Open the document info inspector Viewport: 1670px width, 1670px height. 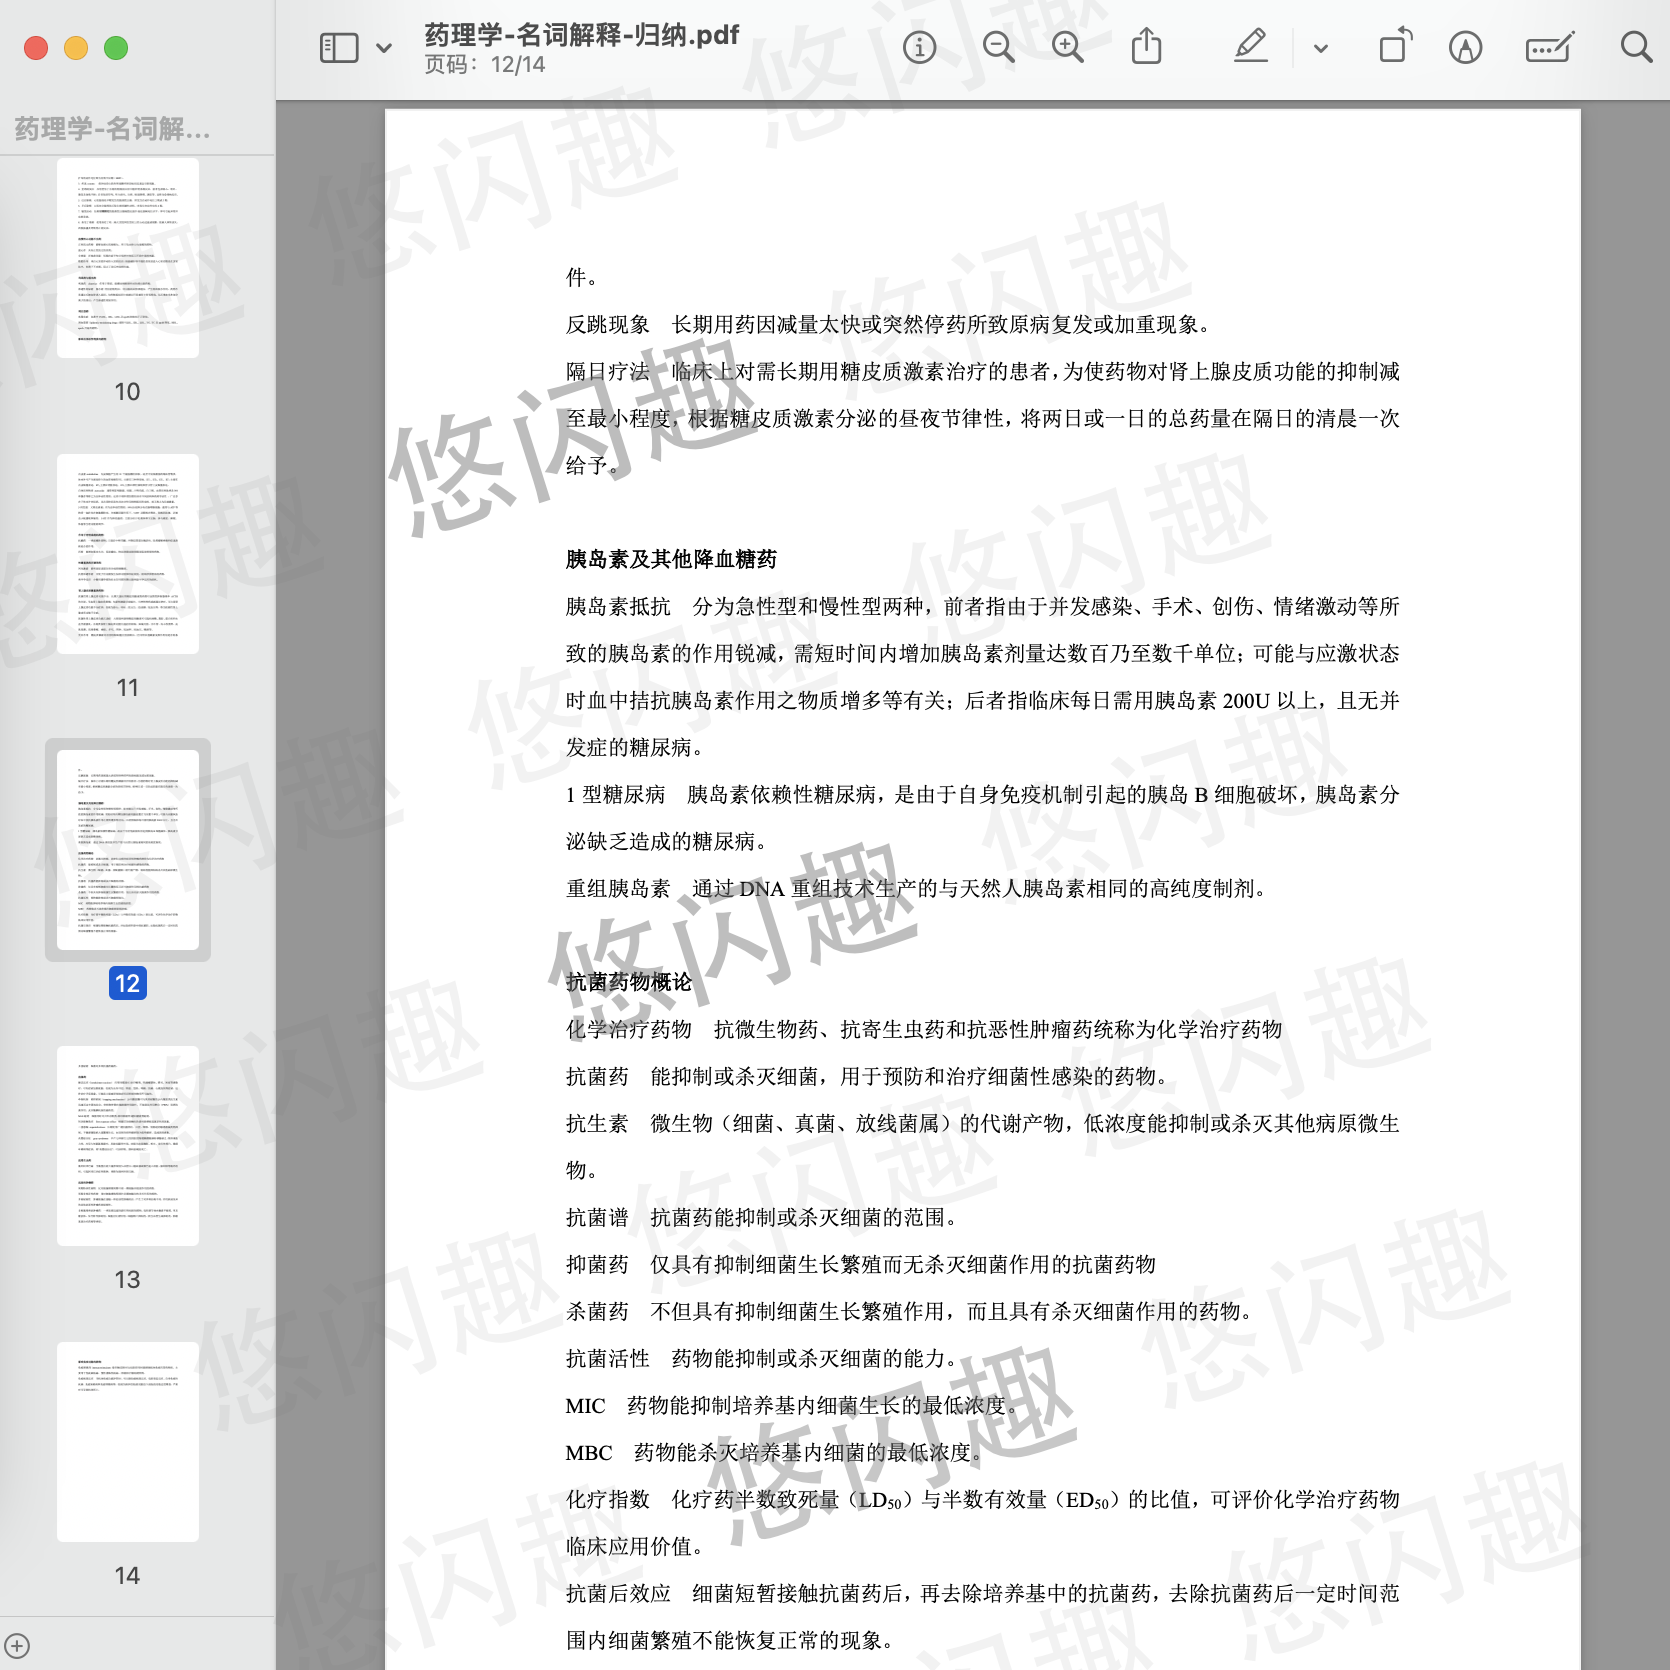[919, 47]
